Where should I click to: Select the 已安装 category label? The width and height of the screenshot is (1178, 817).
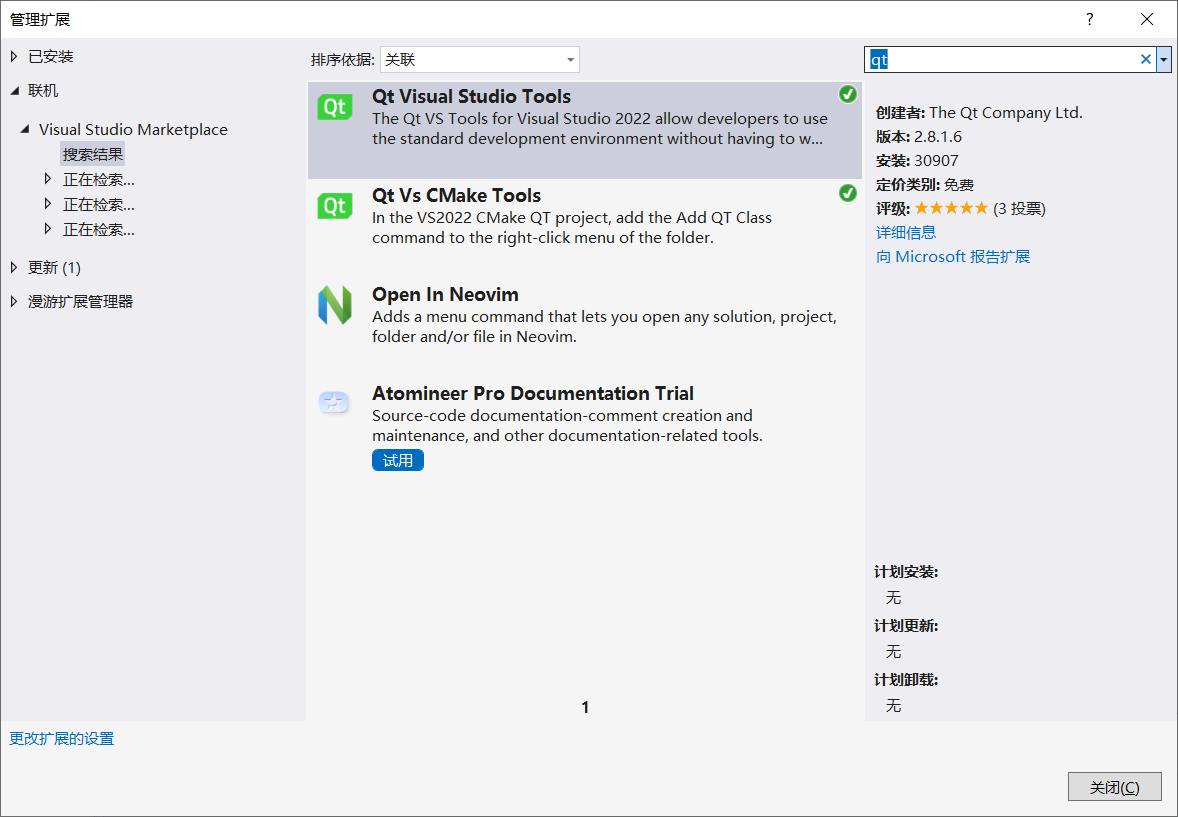coord(50,56)
